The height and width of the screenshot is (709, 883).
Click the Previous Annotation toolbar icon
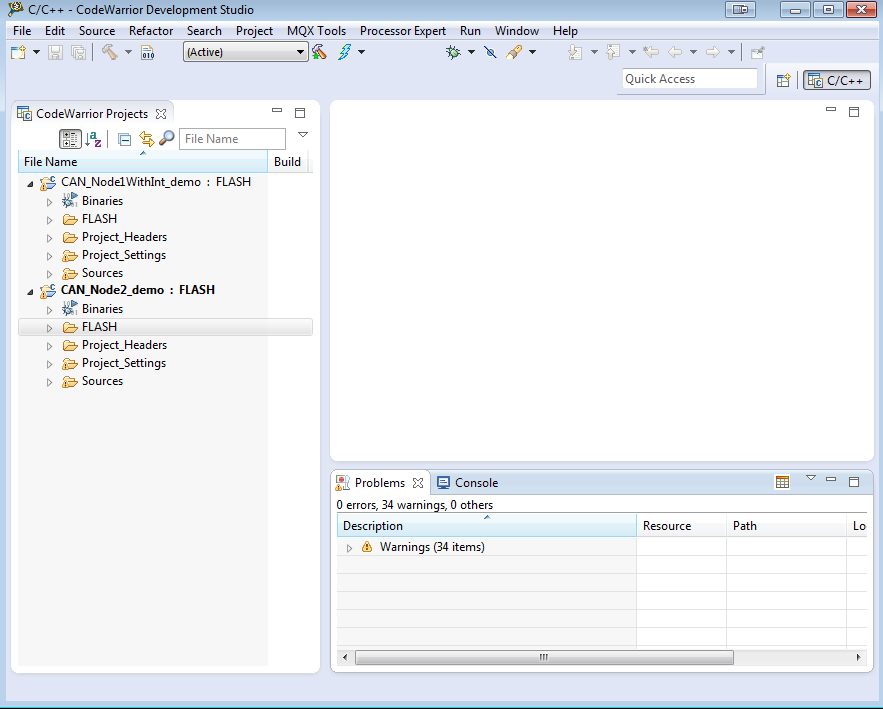pos(613,52)
